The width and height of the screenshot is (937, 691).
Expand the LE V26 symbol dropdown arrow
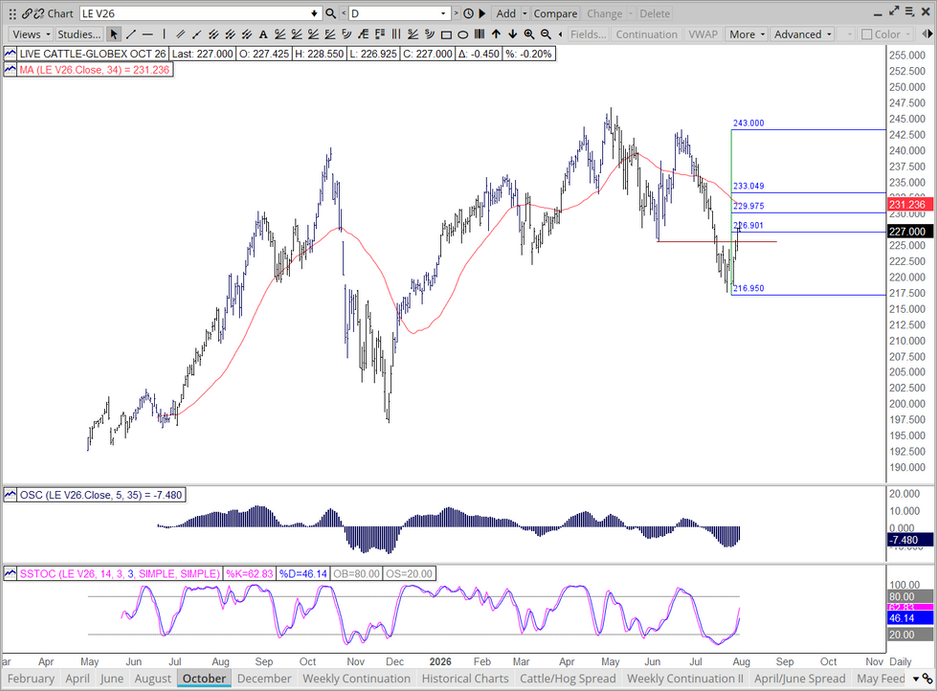(x=315, y=13)
